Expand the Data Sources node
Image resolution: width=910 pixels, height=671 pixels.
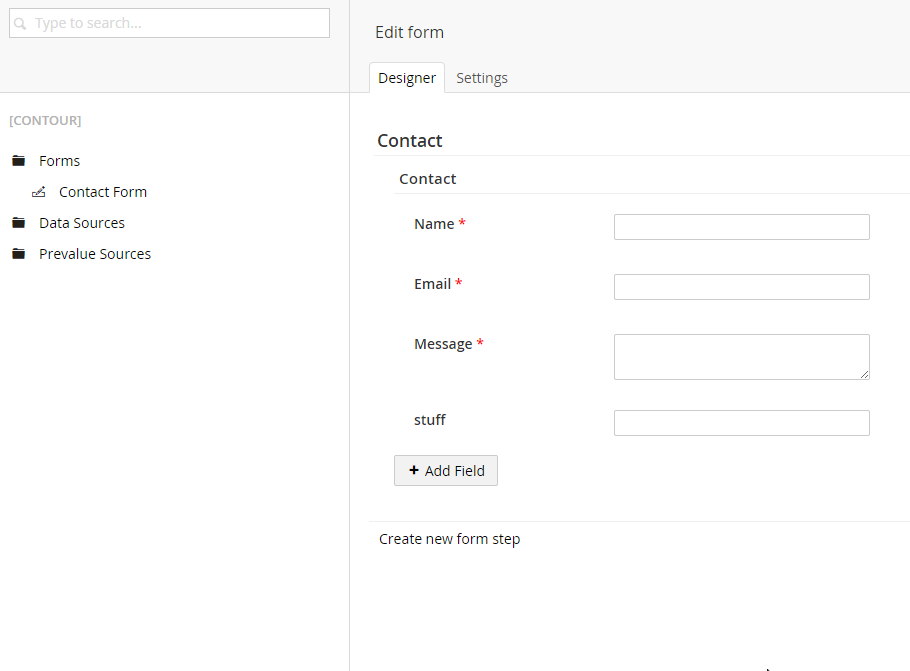pos(82,223)
